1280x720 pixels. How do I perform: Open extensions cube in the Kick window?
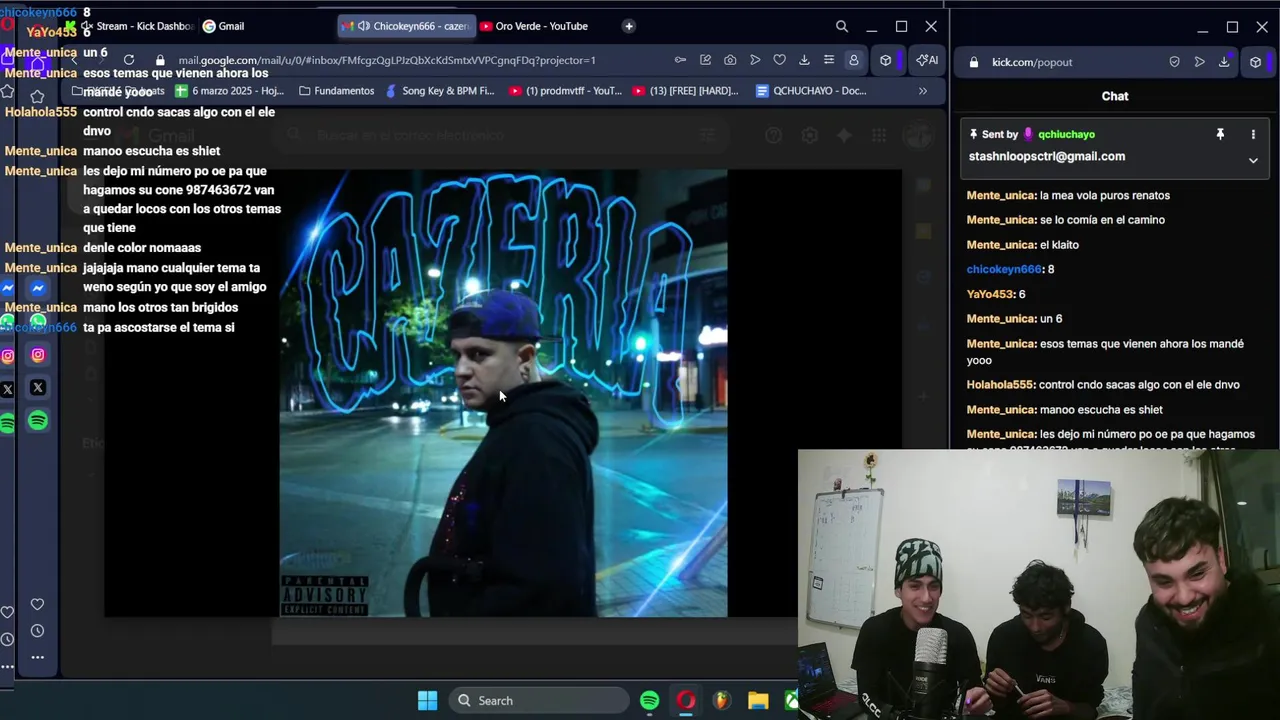click(x=1255, y=62)
